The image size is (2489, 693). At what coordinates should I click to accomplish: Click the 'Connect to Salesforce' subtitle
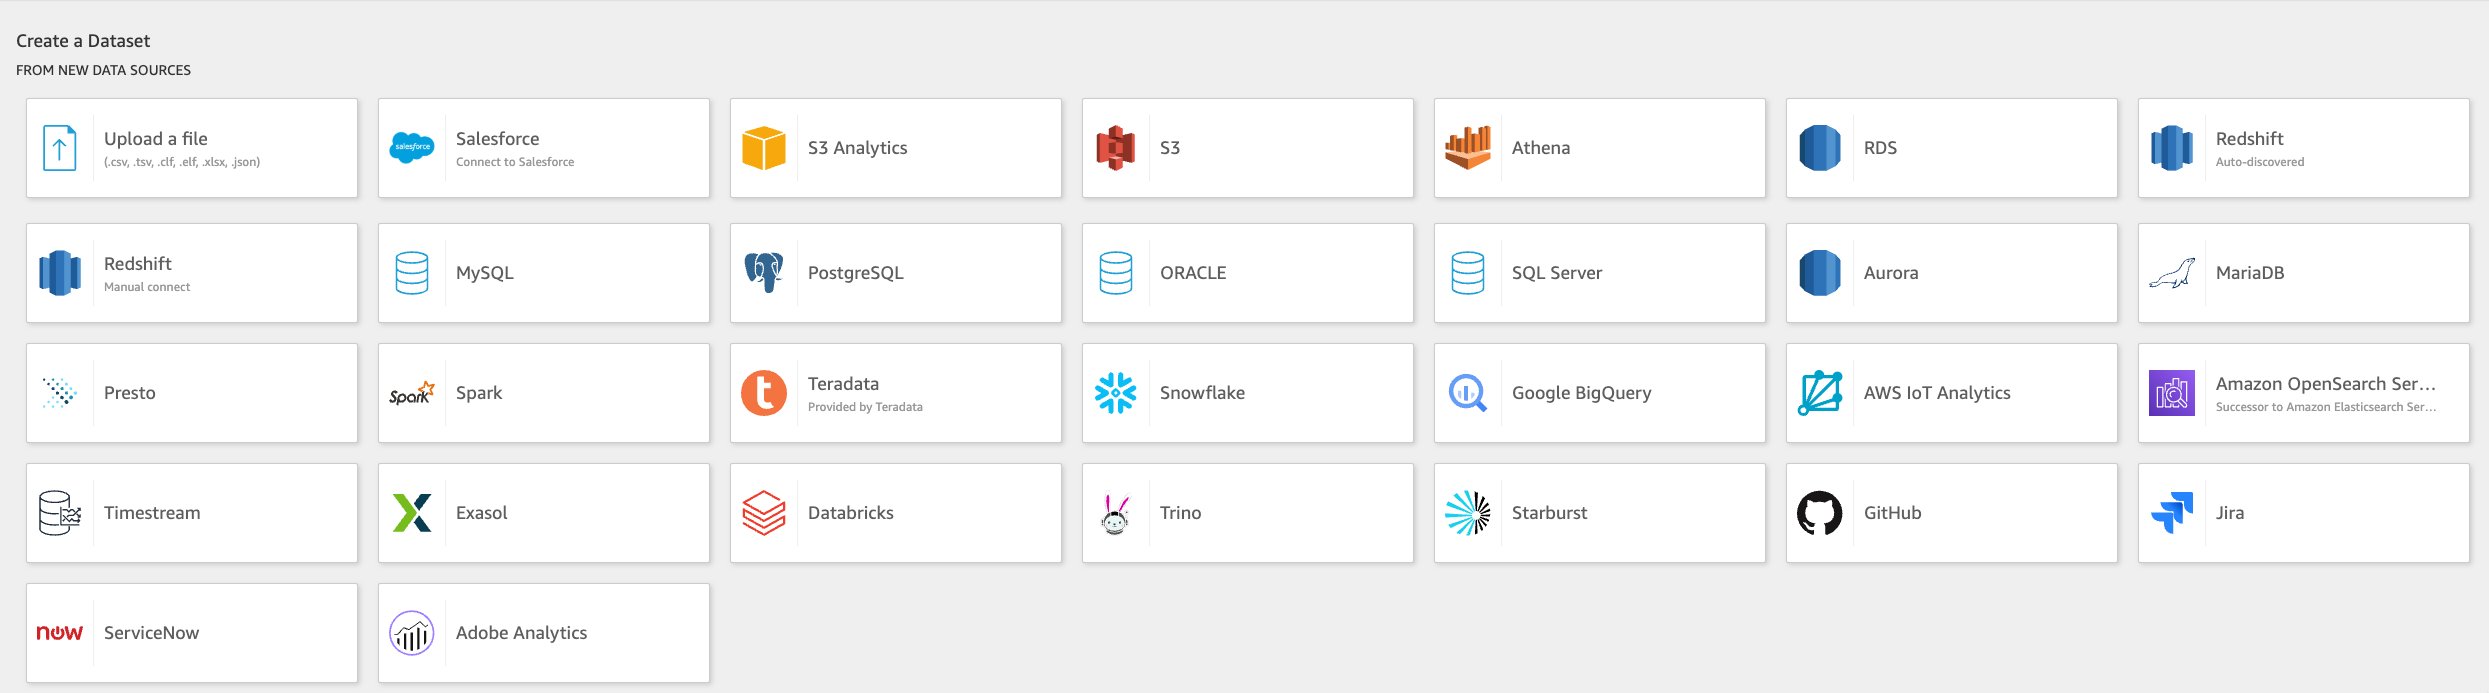(x=515, y=162)
